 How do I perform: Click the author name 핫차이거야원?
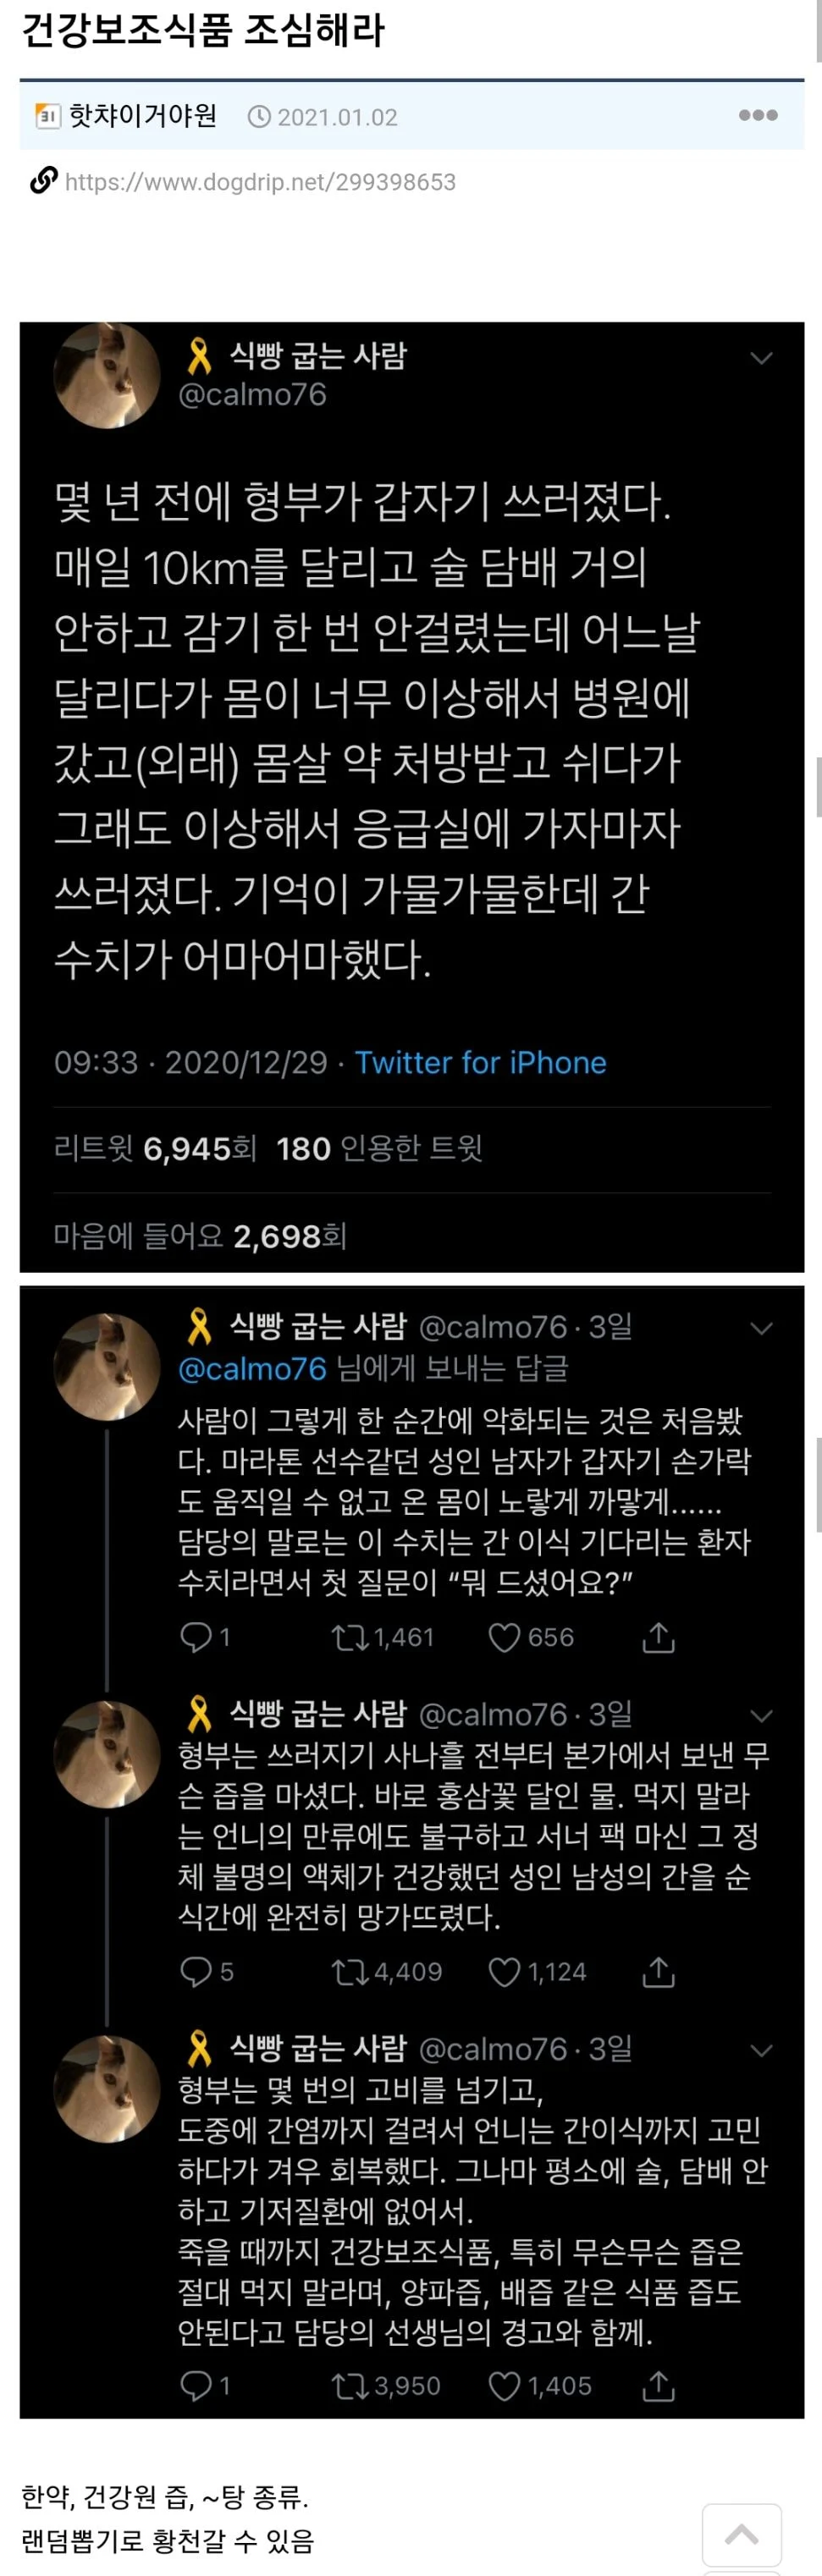pyautogui.click(x=142, y=116)
